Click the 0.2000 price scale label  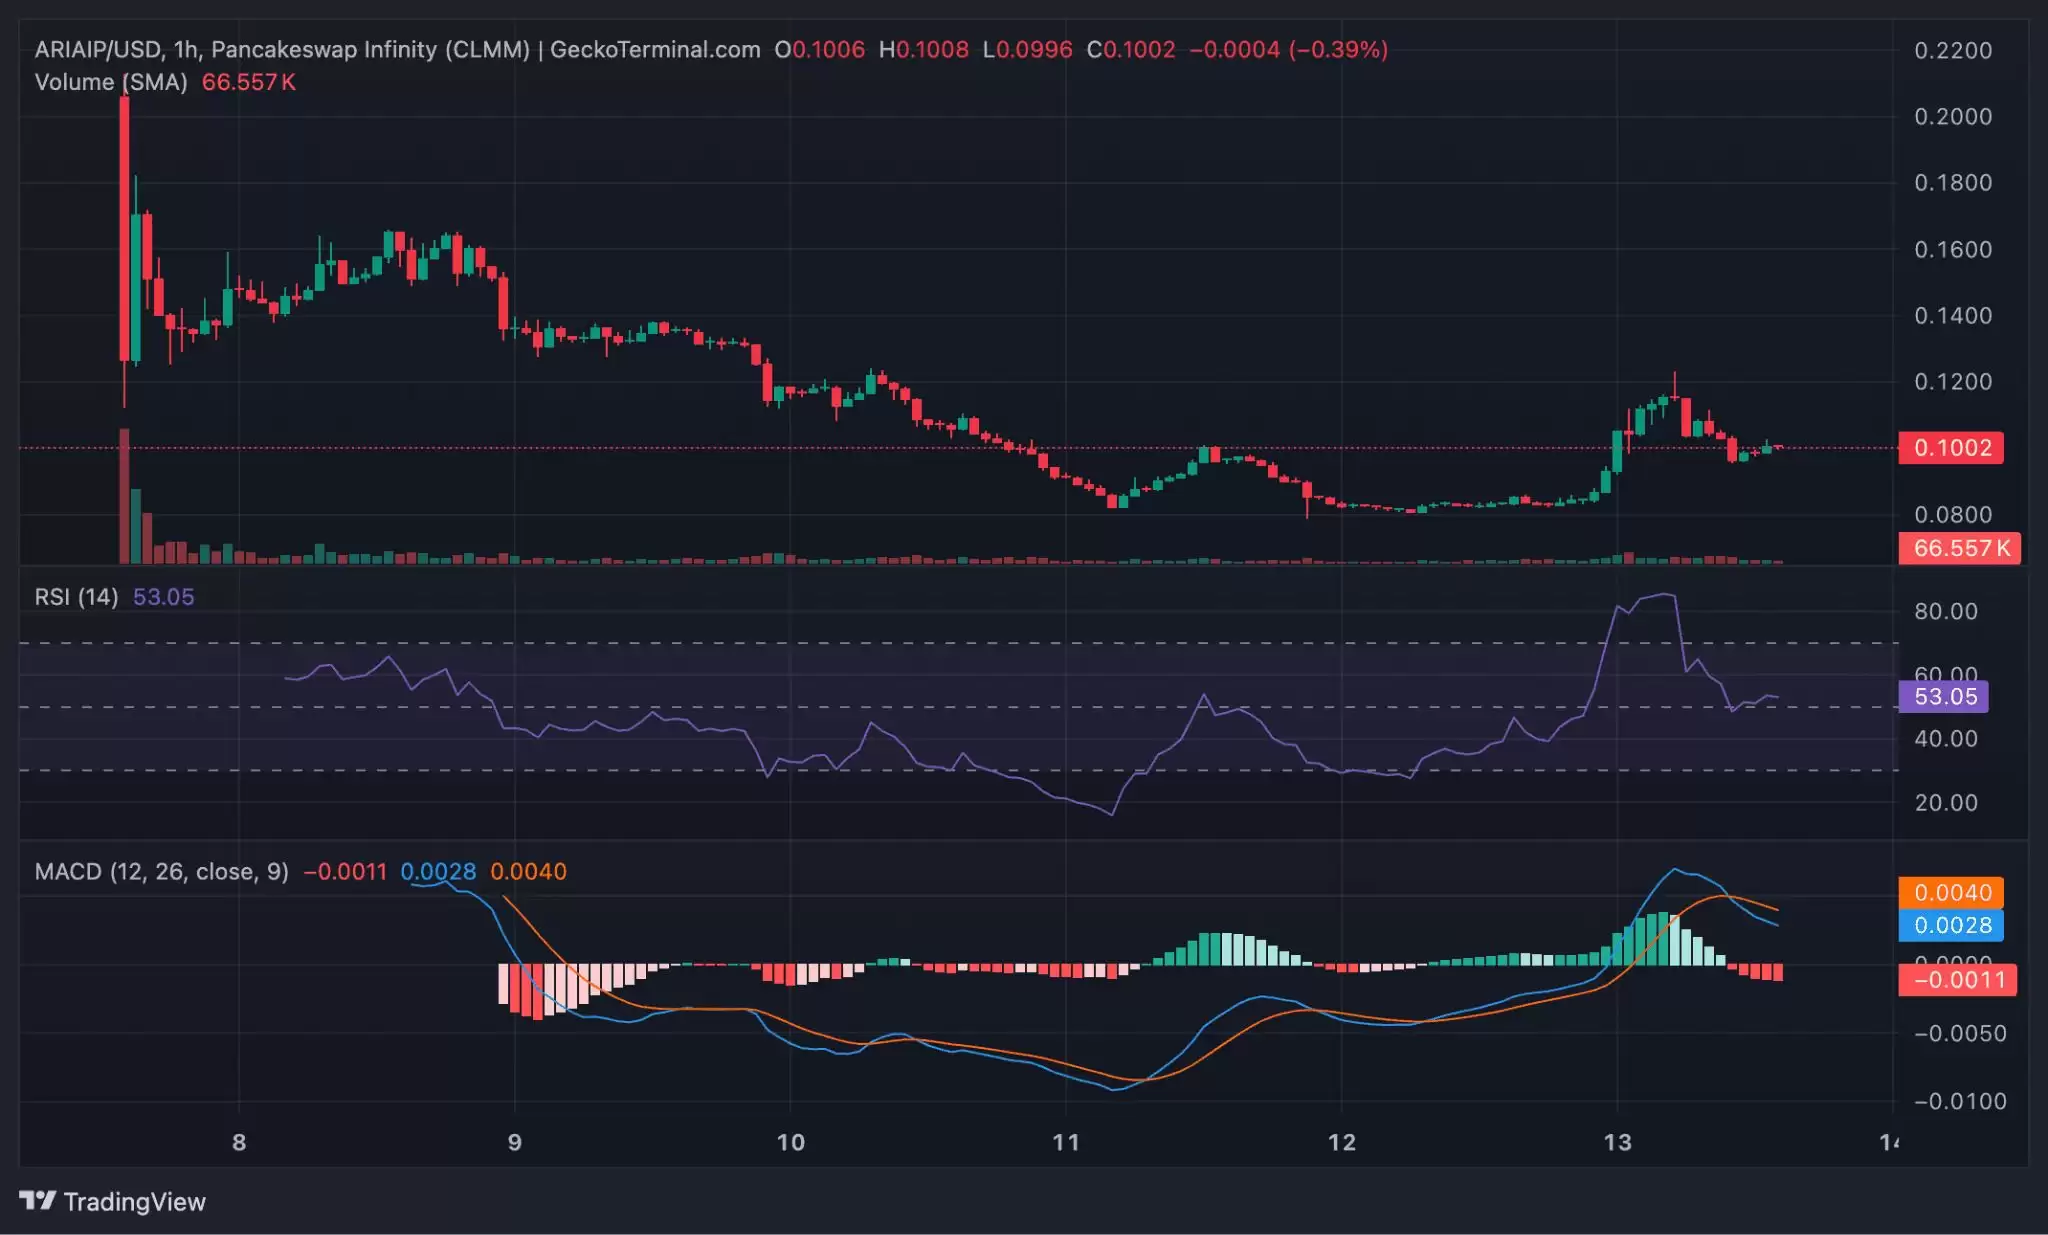tap(1952, 116)
